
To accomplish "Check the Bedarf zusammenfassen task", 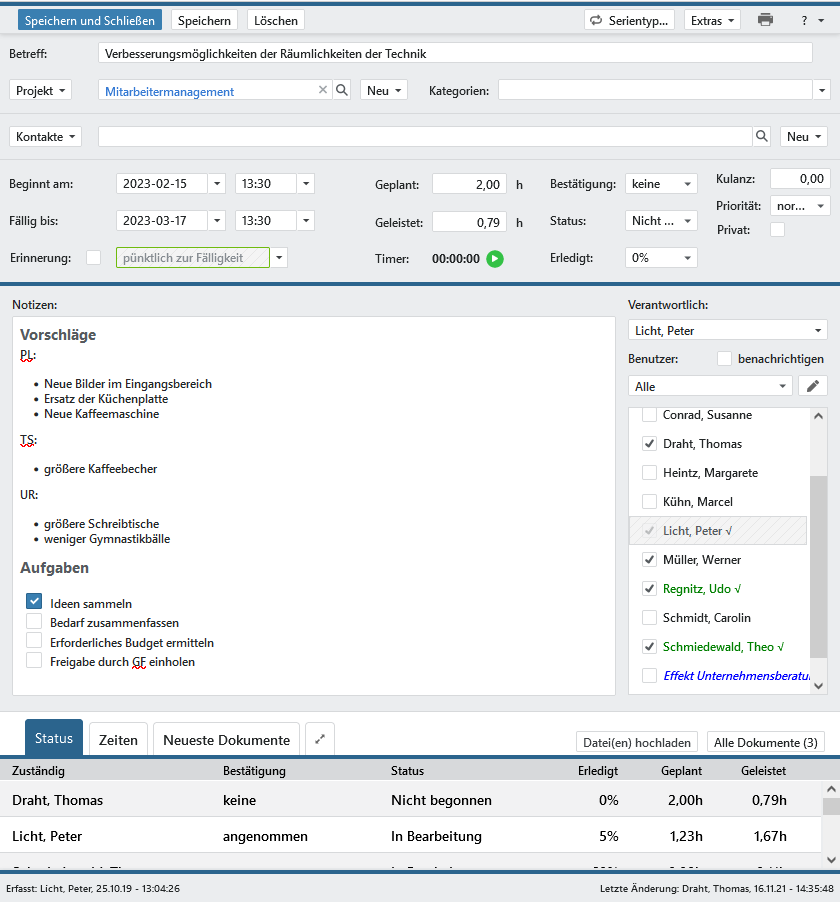I will [x=34, y=622].
